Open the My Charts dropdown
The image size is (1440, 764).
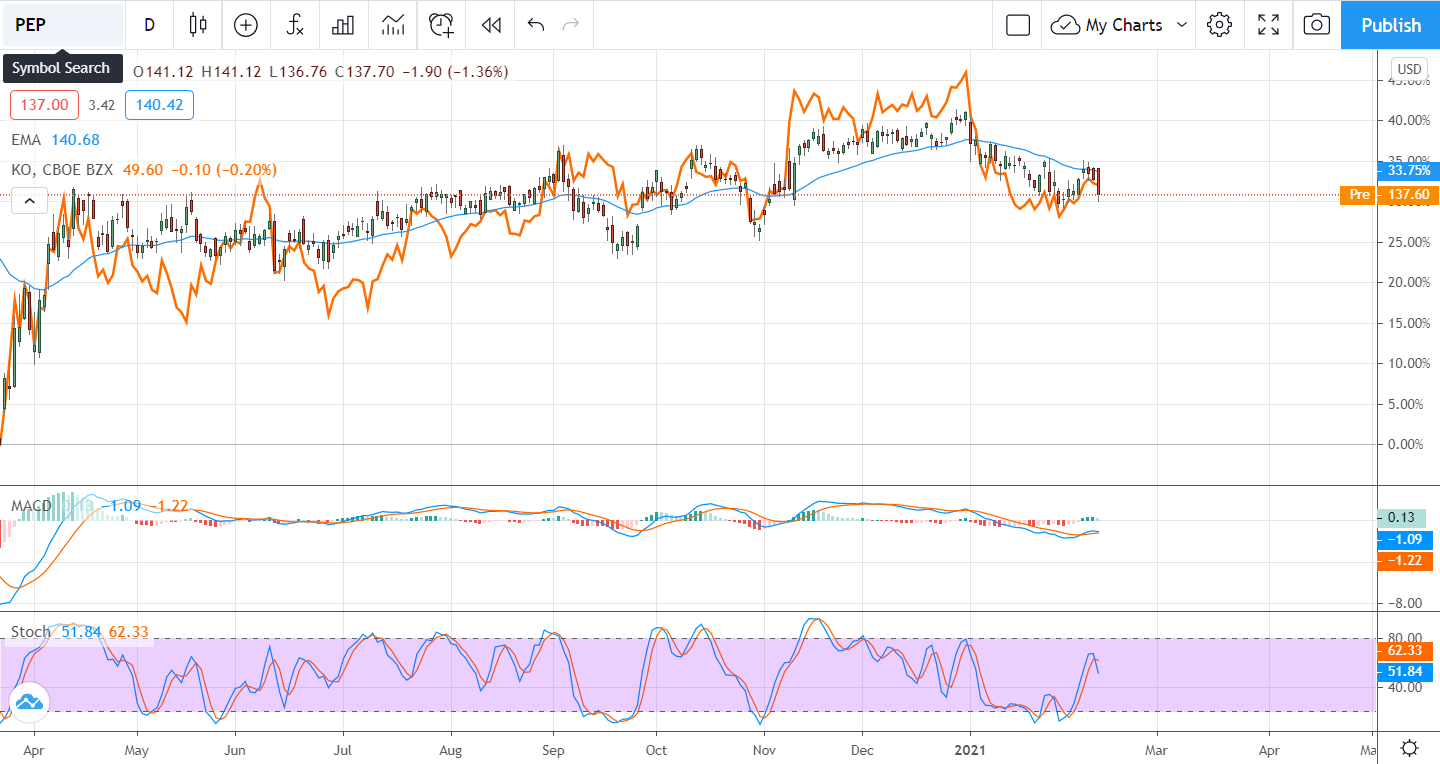tap(1120, 25)
